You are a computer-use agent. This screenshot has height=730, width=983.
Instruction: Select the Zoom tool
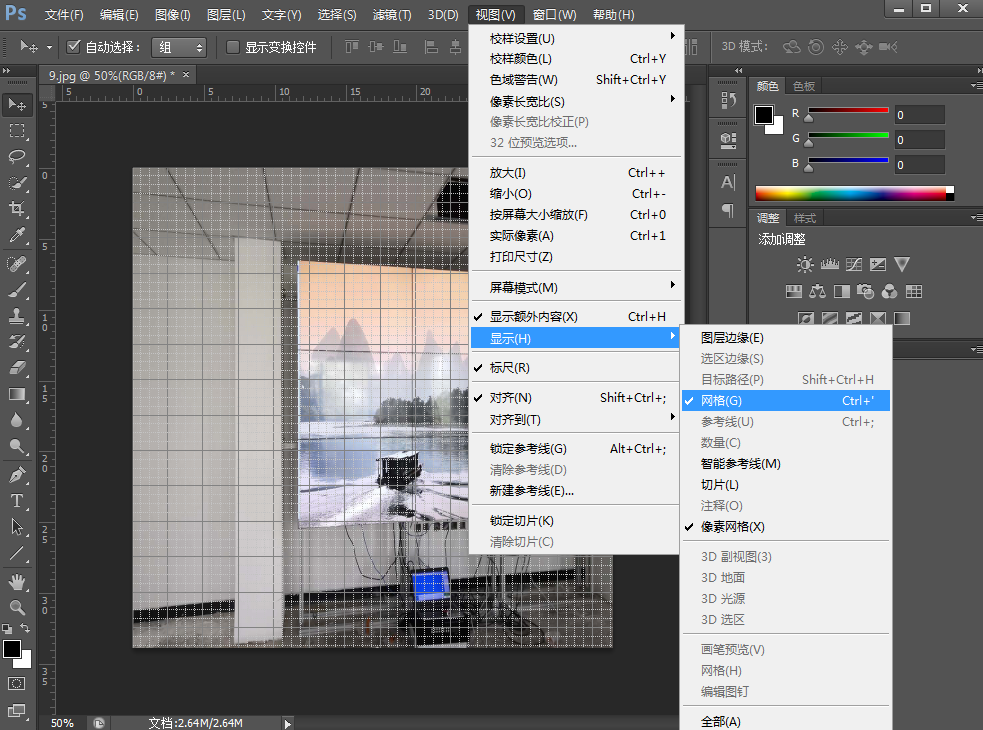[17, 608]
